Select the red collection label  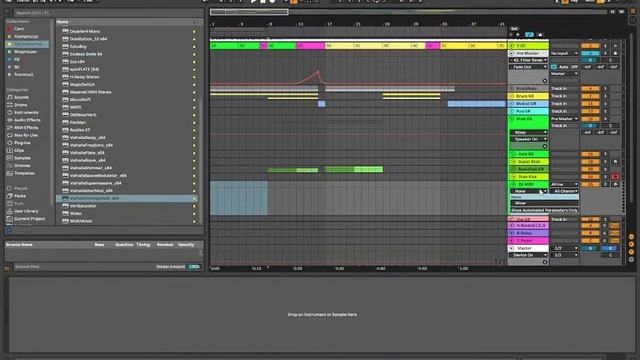19,29
